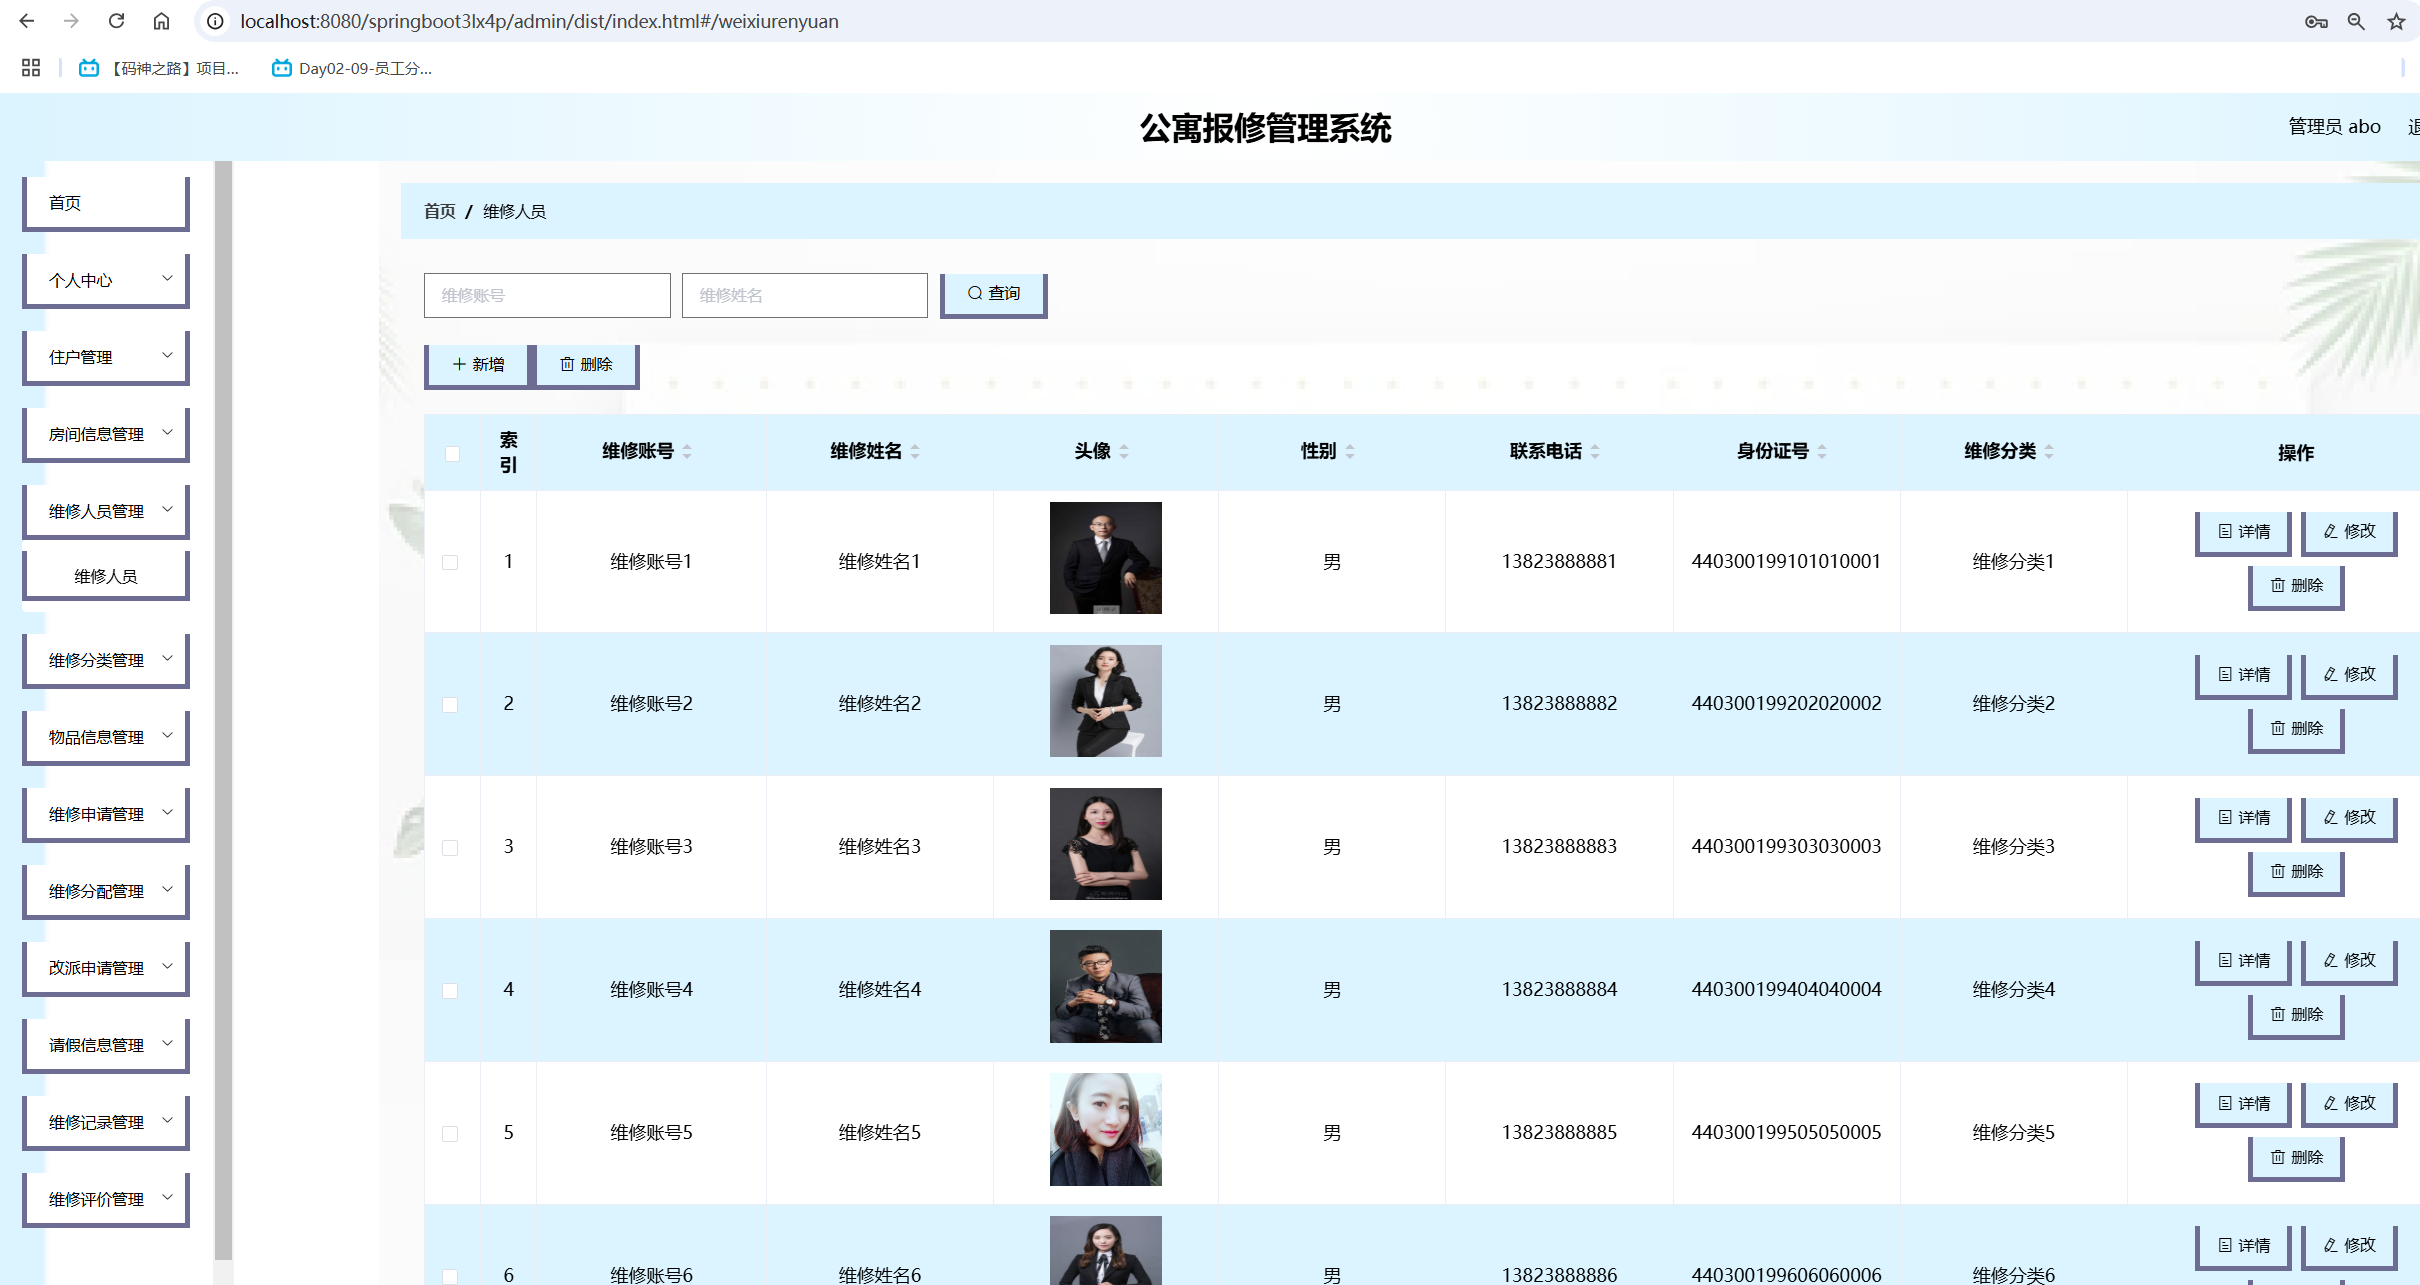2420x1285 pixels.
Task: Click 查询 search button
Action: click(x=993, y=294)
